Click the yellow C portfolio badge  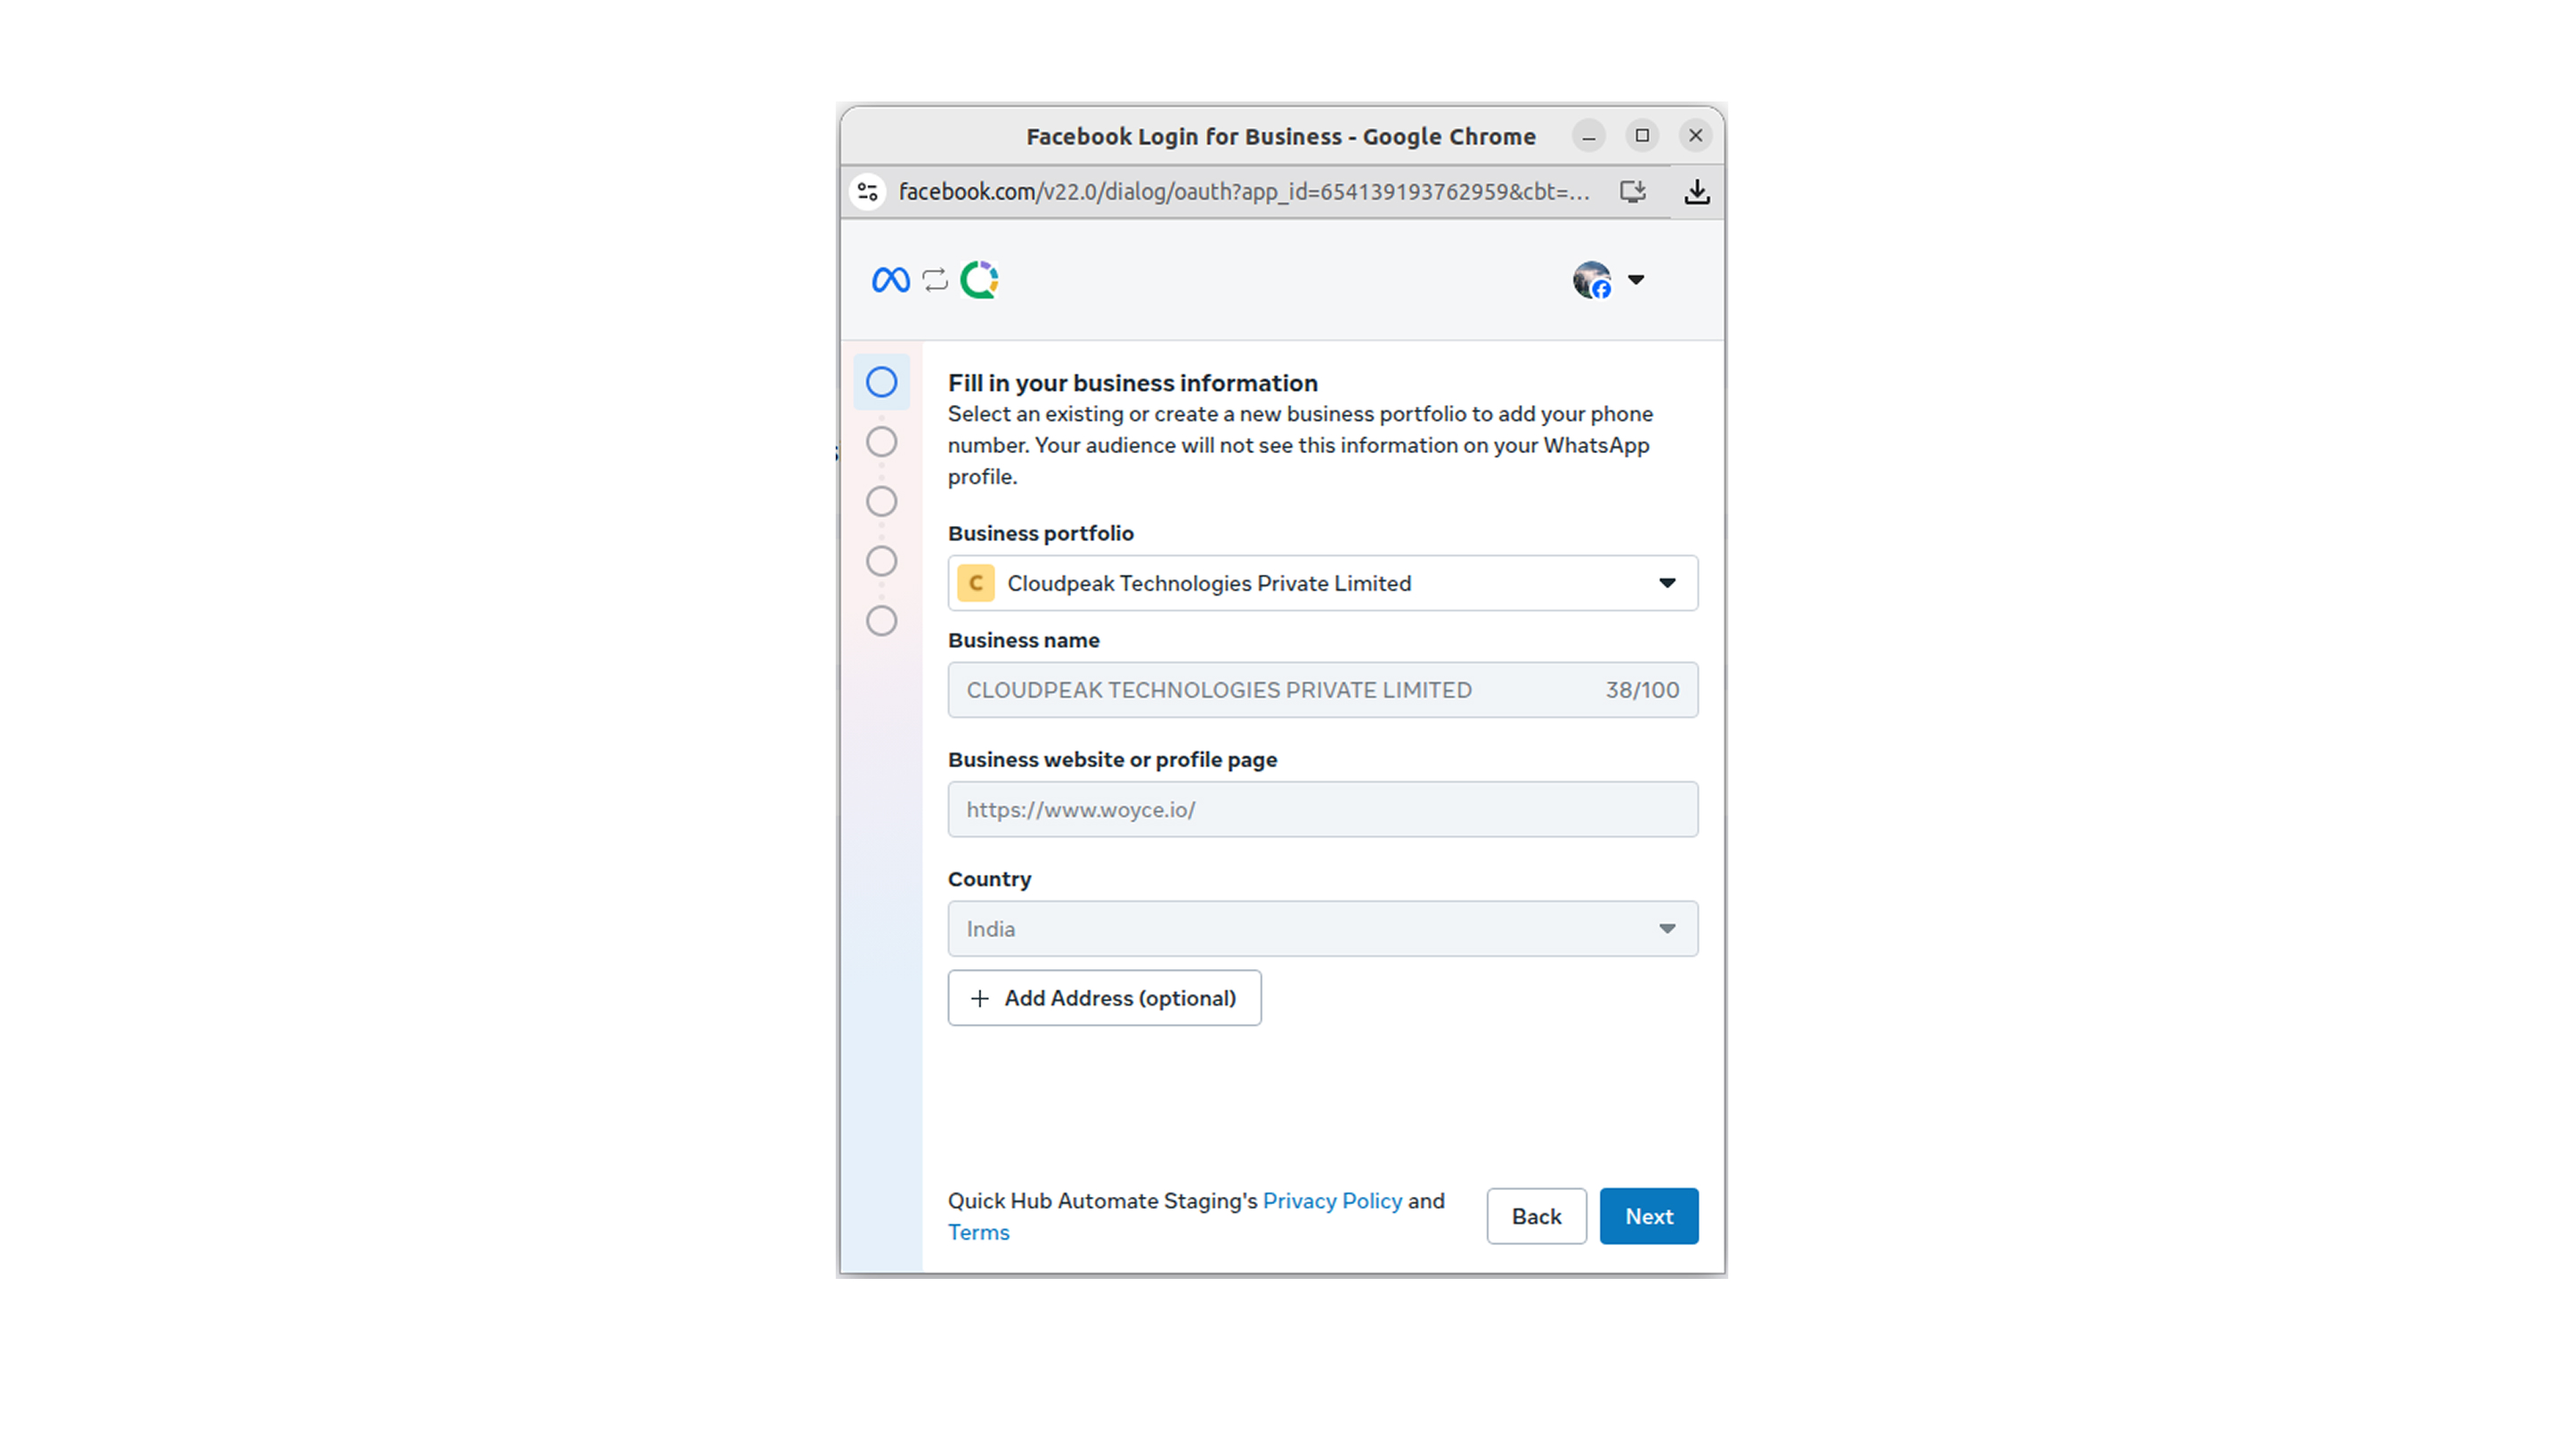(975, 583)
